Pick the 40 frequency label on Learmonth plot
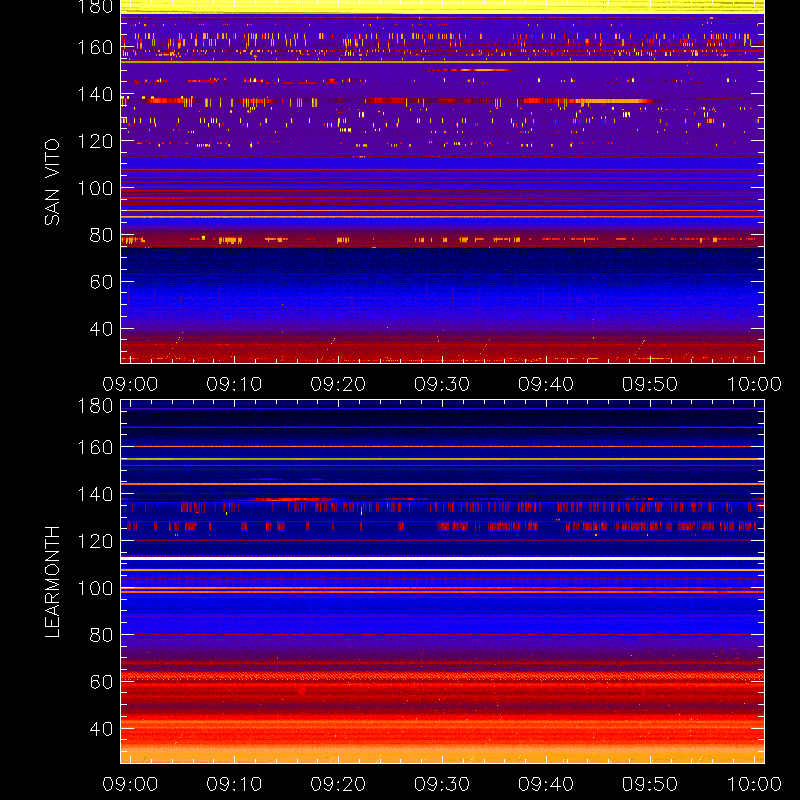Screen dimensions: 800x800 point(102,729)
